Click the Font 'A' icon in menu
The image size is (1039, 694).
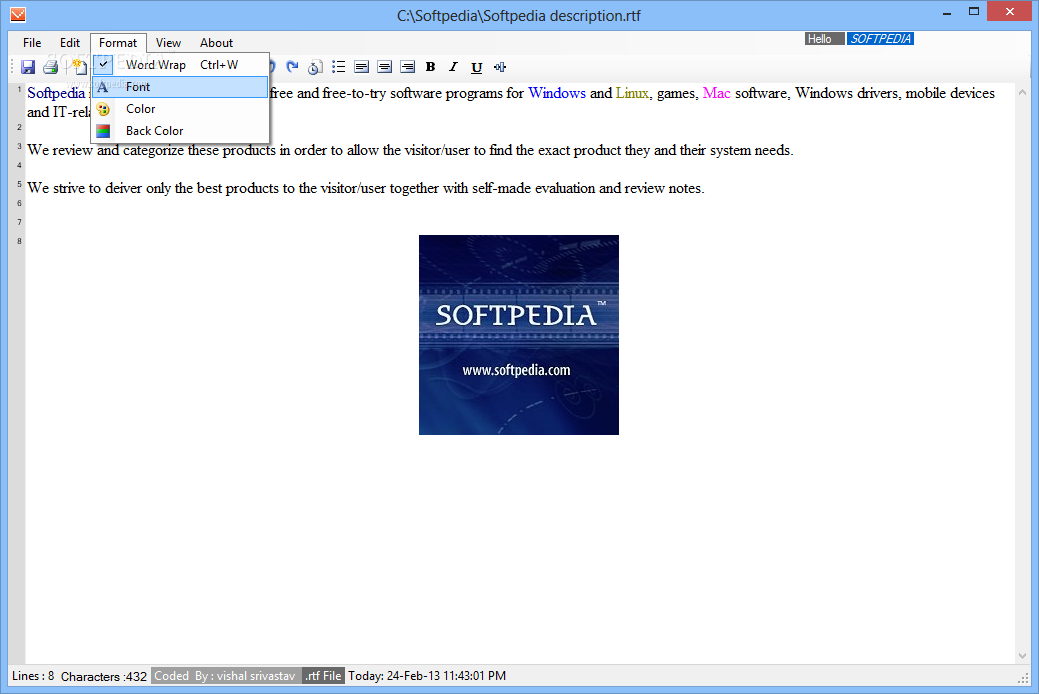[103, 87]
